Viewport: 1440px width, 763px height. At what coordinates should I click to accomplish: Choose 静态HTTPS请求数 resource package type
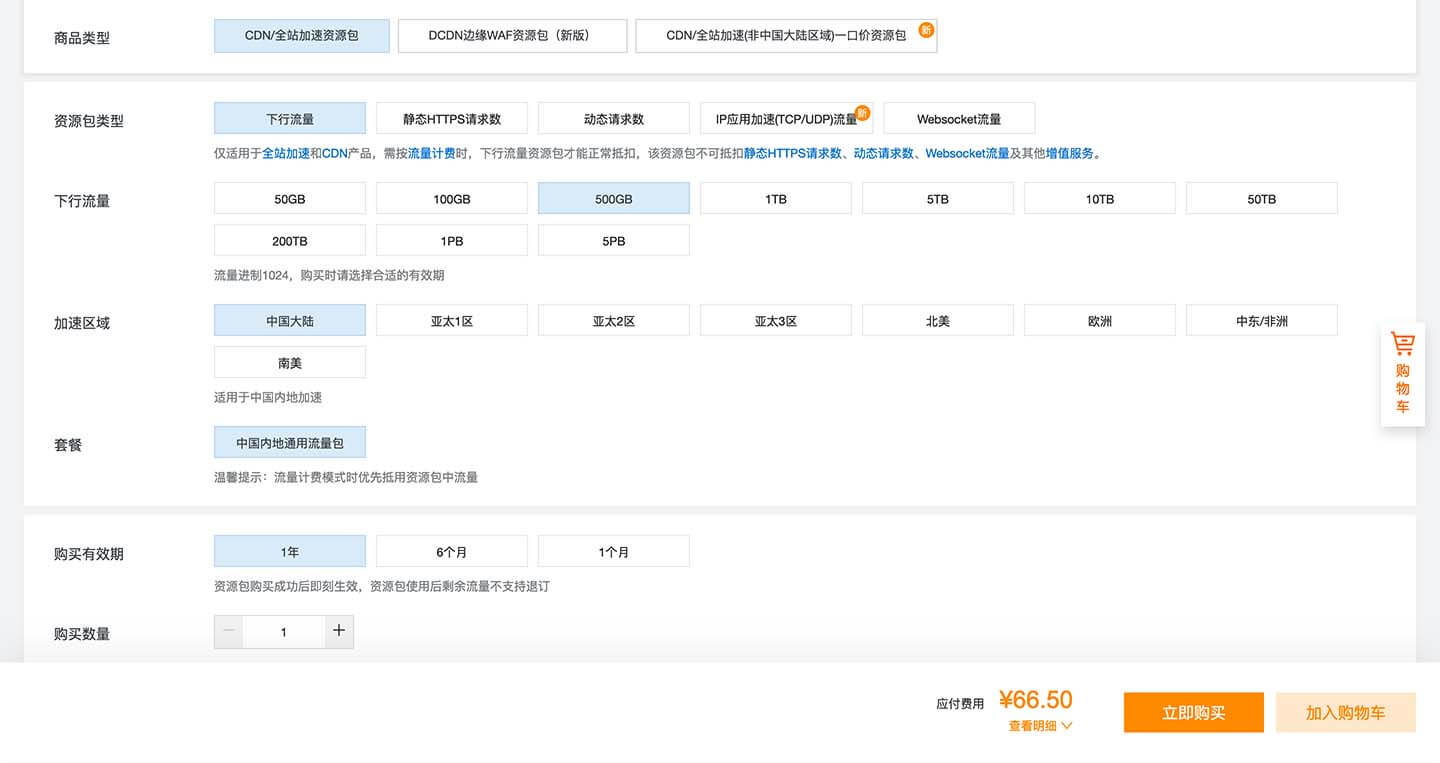point(452,118)
